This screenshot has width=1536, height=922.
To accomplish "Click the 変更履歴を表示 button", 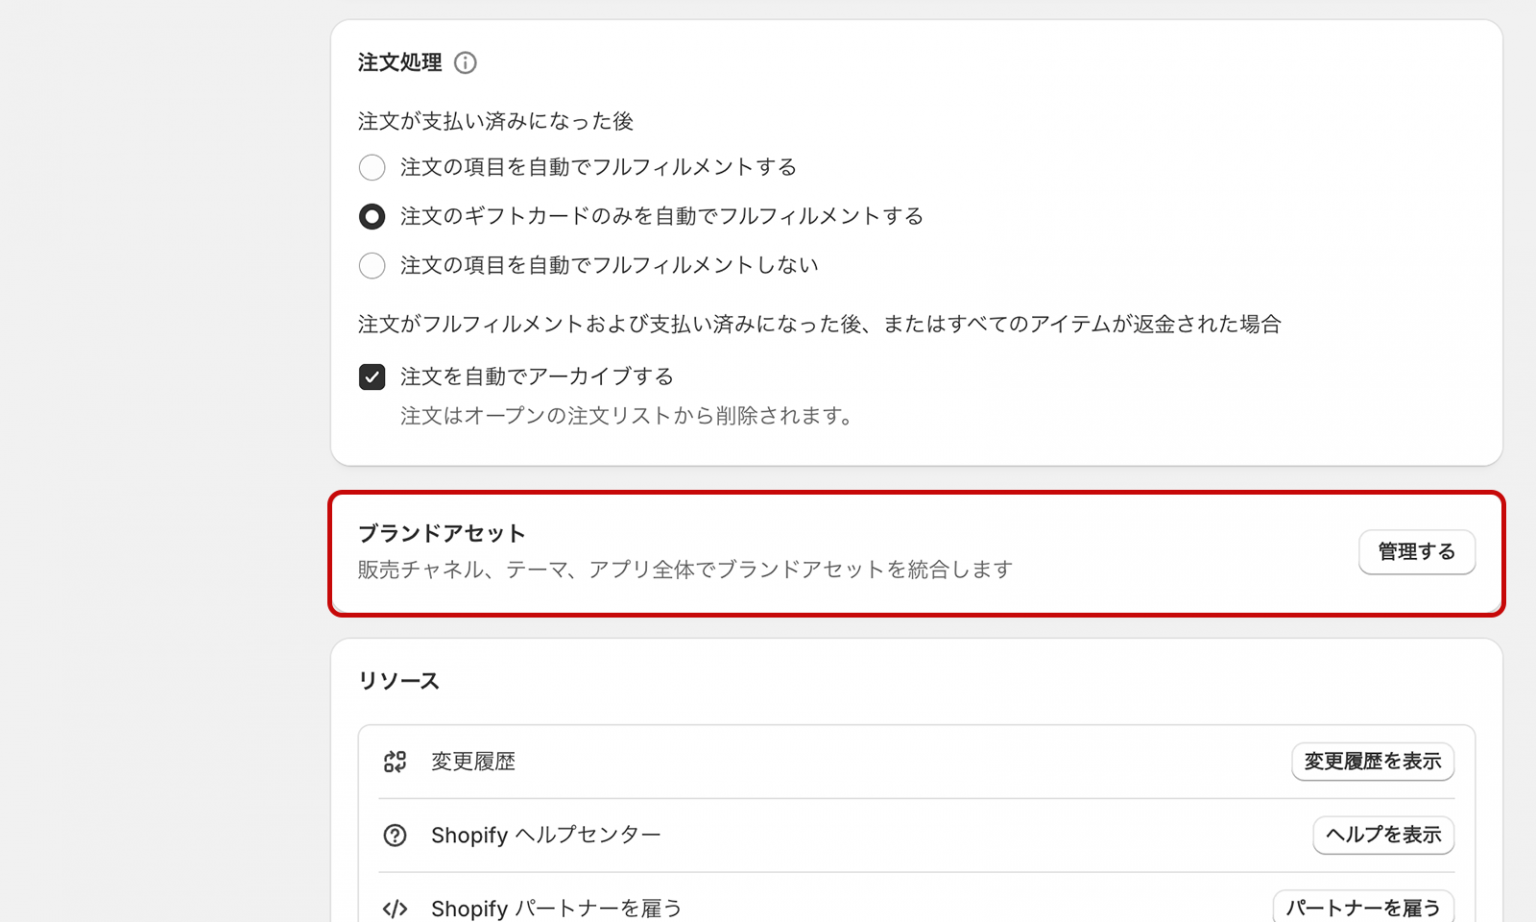I will click(1373, 761).
